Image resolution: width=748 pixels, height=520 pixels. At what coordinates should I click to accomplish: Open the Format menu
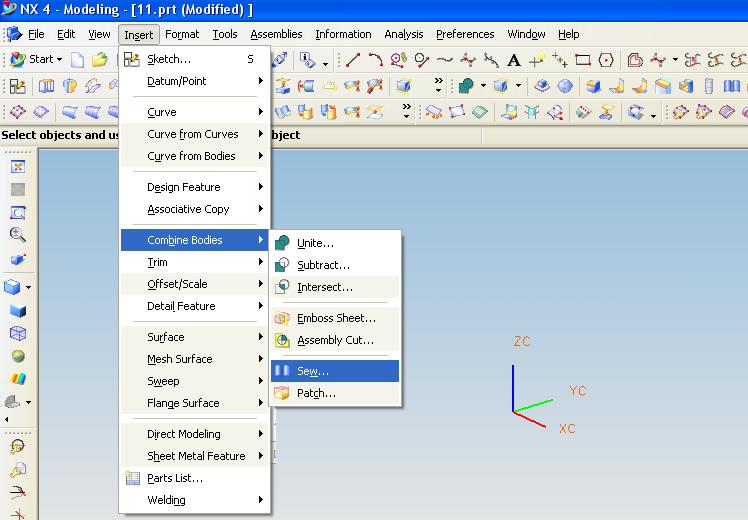pyautogui.click(x=182, y=34)
